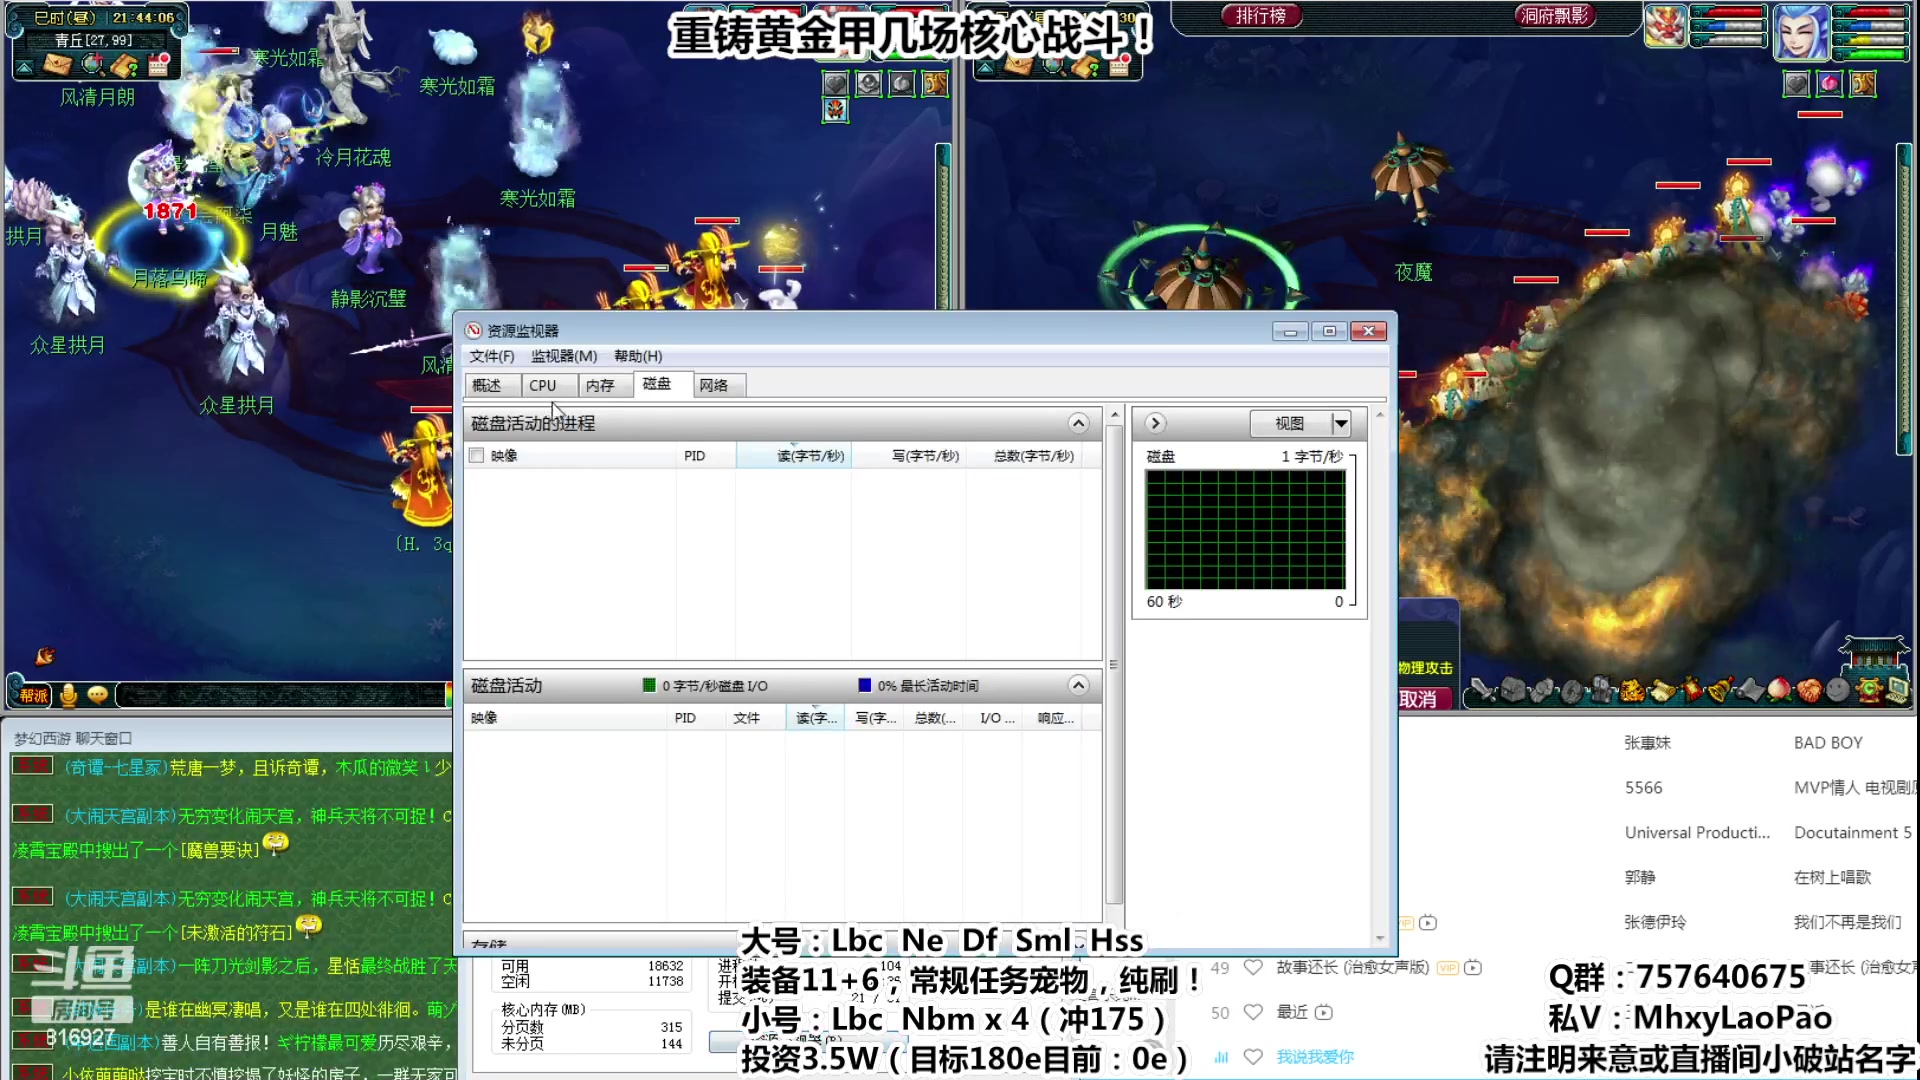Sort by 总数(字节/秒) column header
1920x1080 pixels.
(1023, 456)
